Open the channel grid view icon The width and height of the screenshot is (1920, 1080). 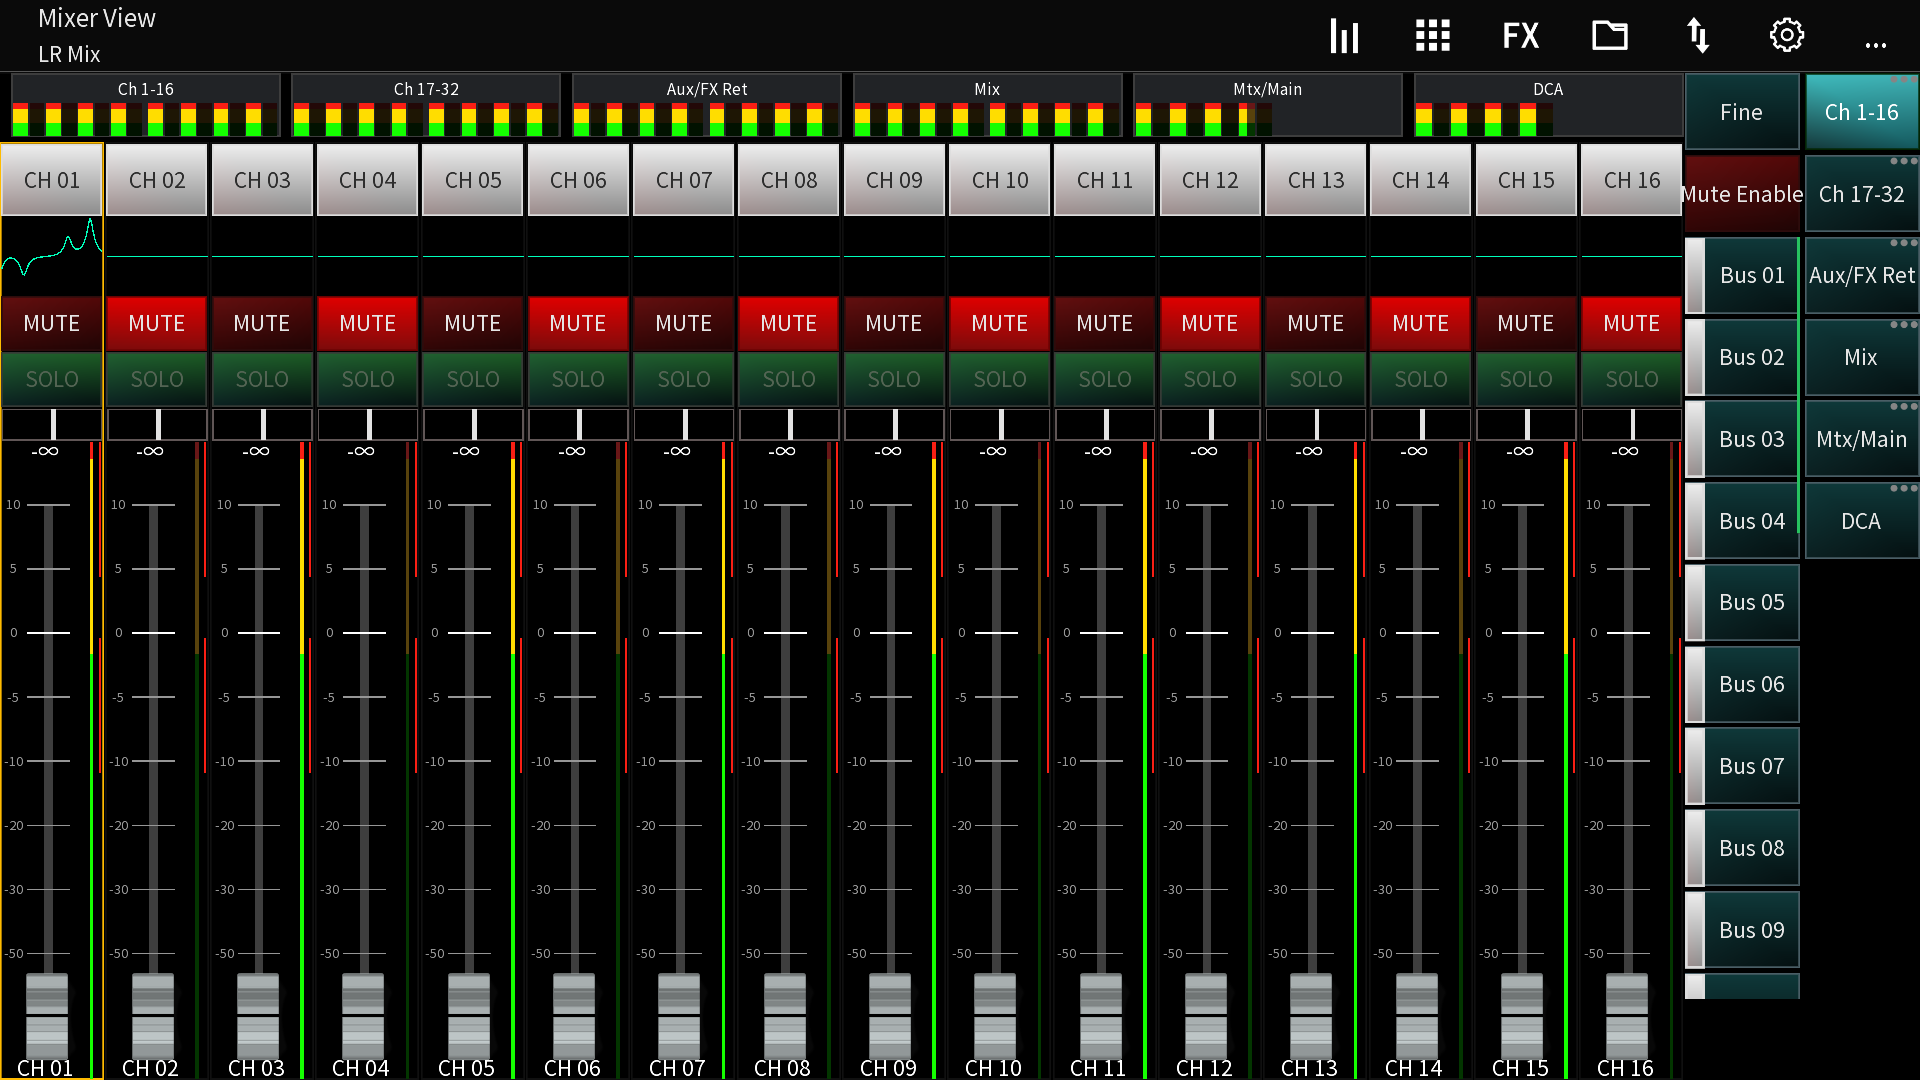(1432, 36)
